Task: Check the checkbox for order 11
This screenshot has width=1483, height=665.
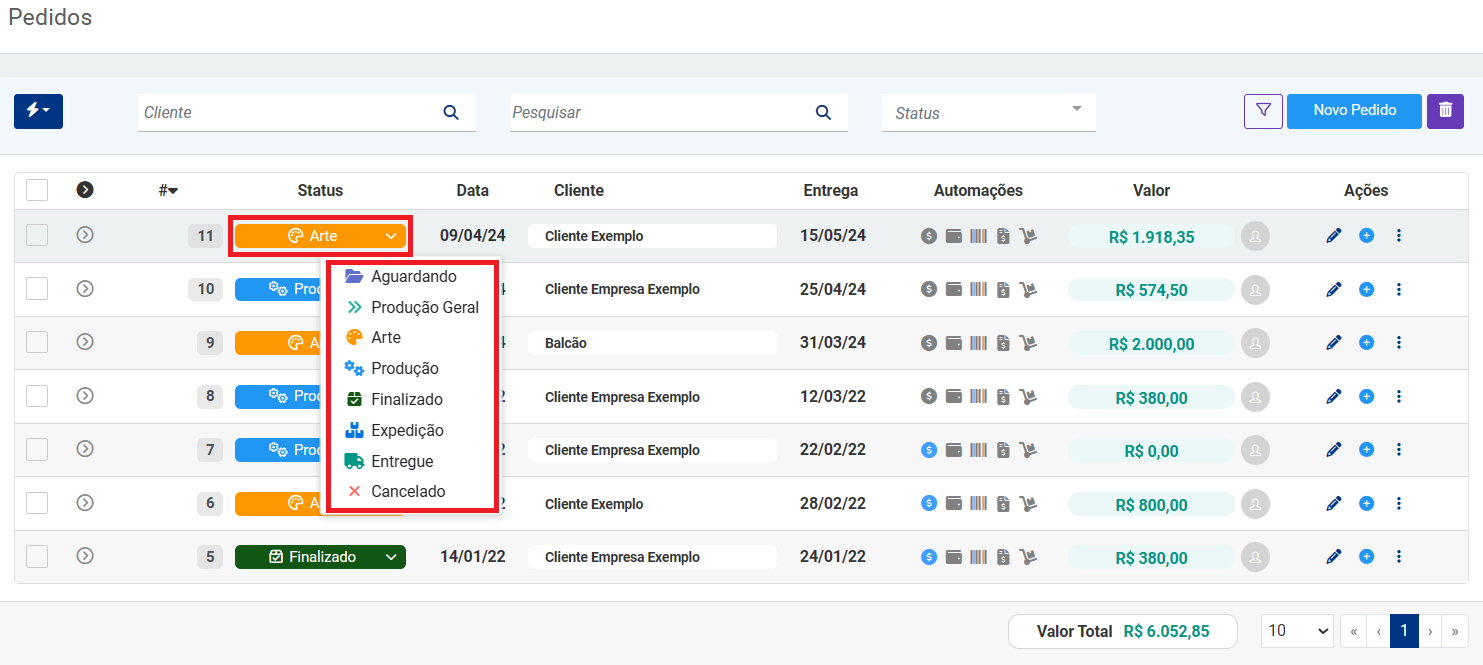Action: pos(37,236)
